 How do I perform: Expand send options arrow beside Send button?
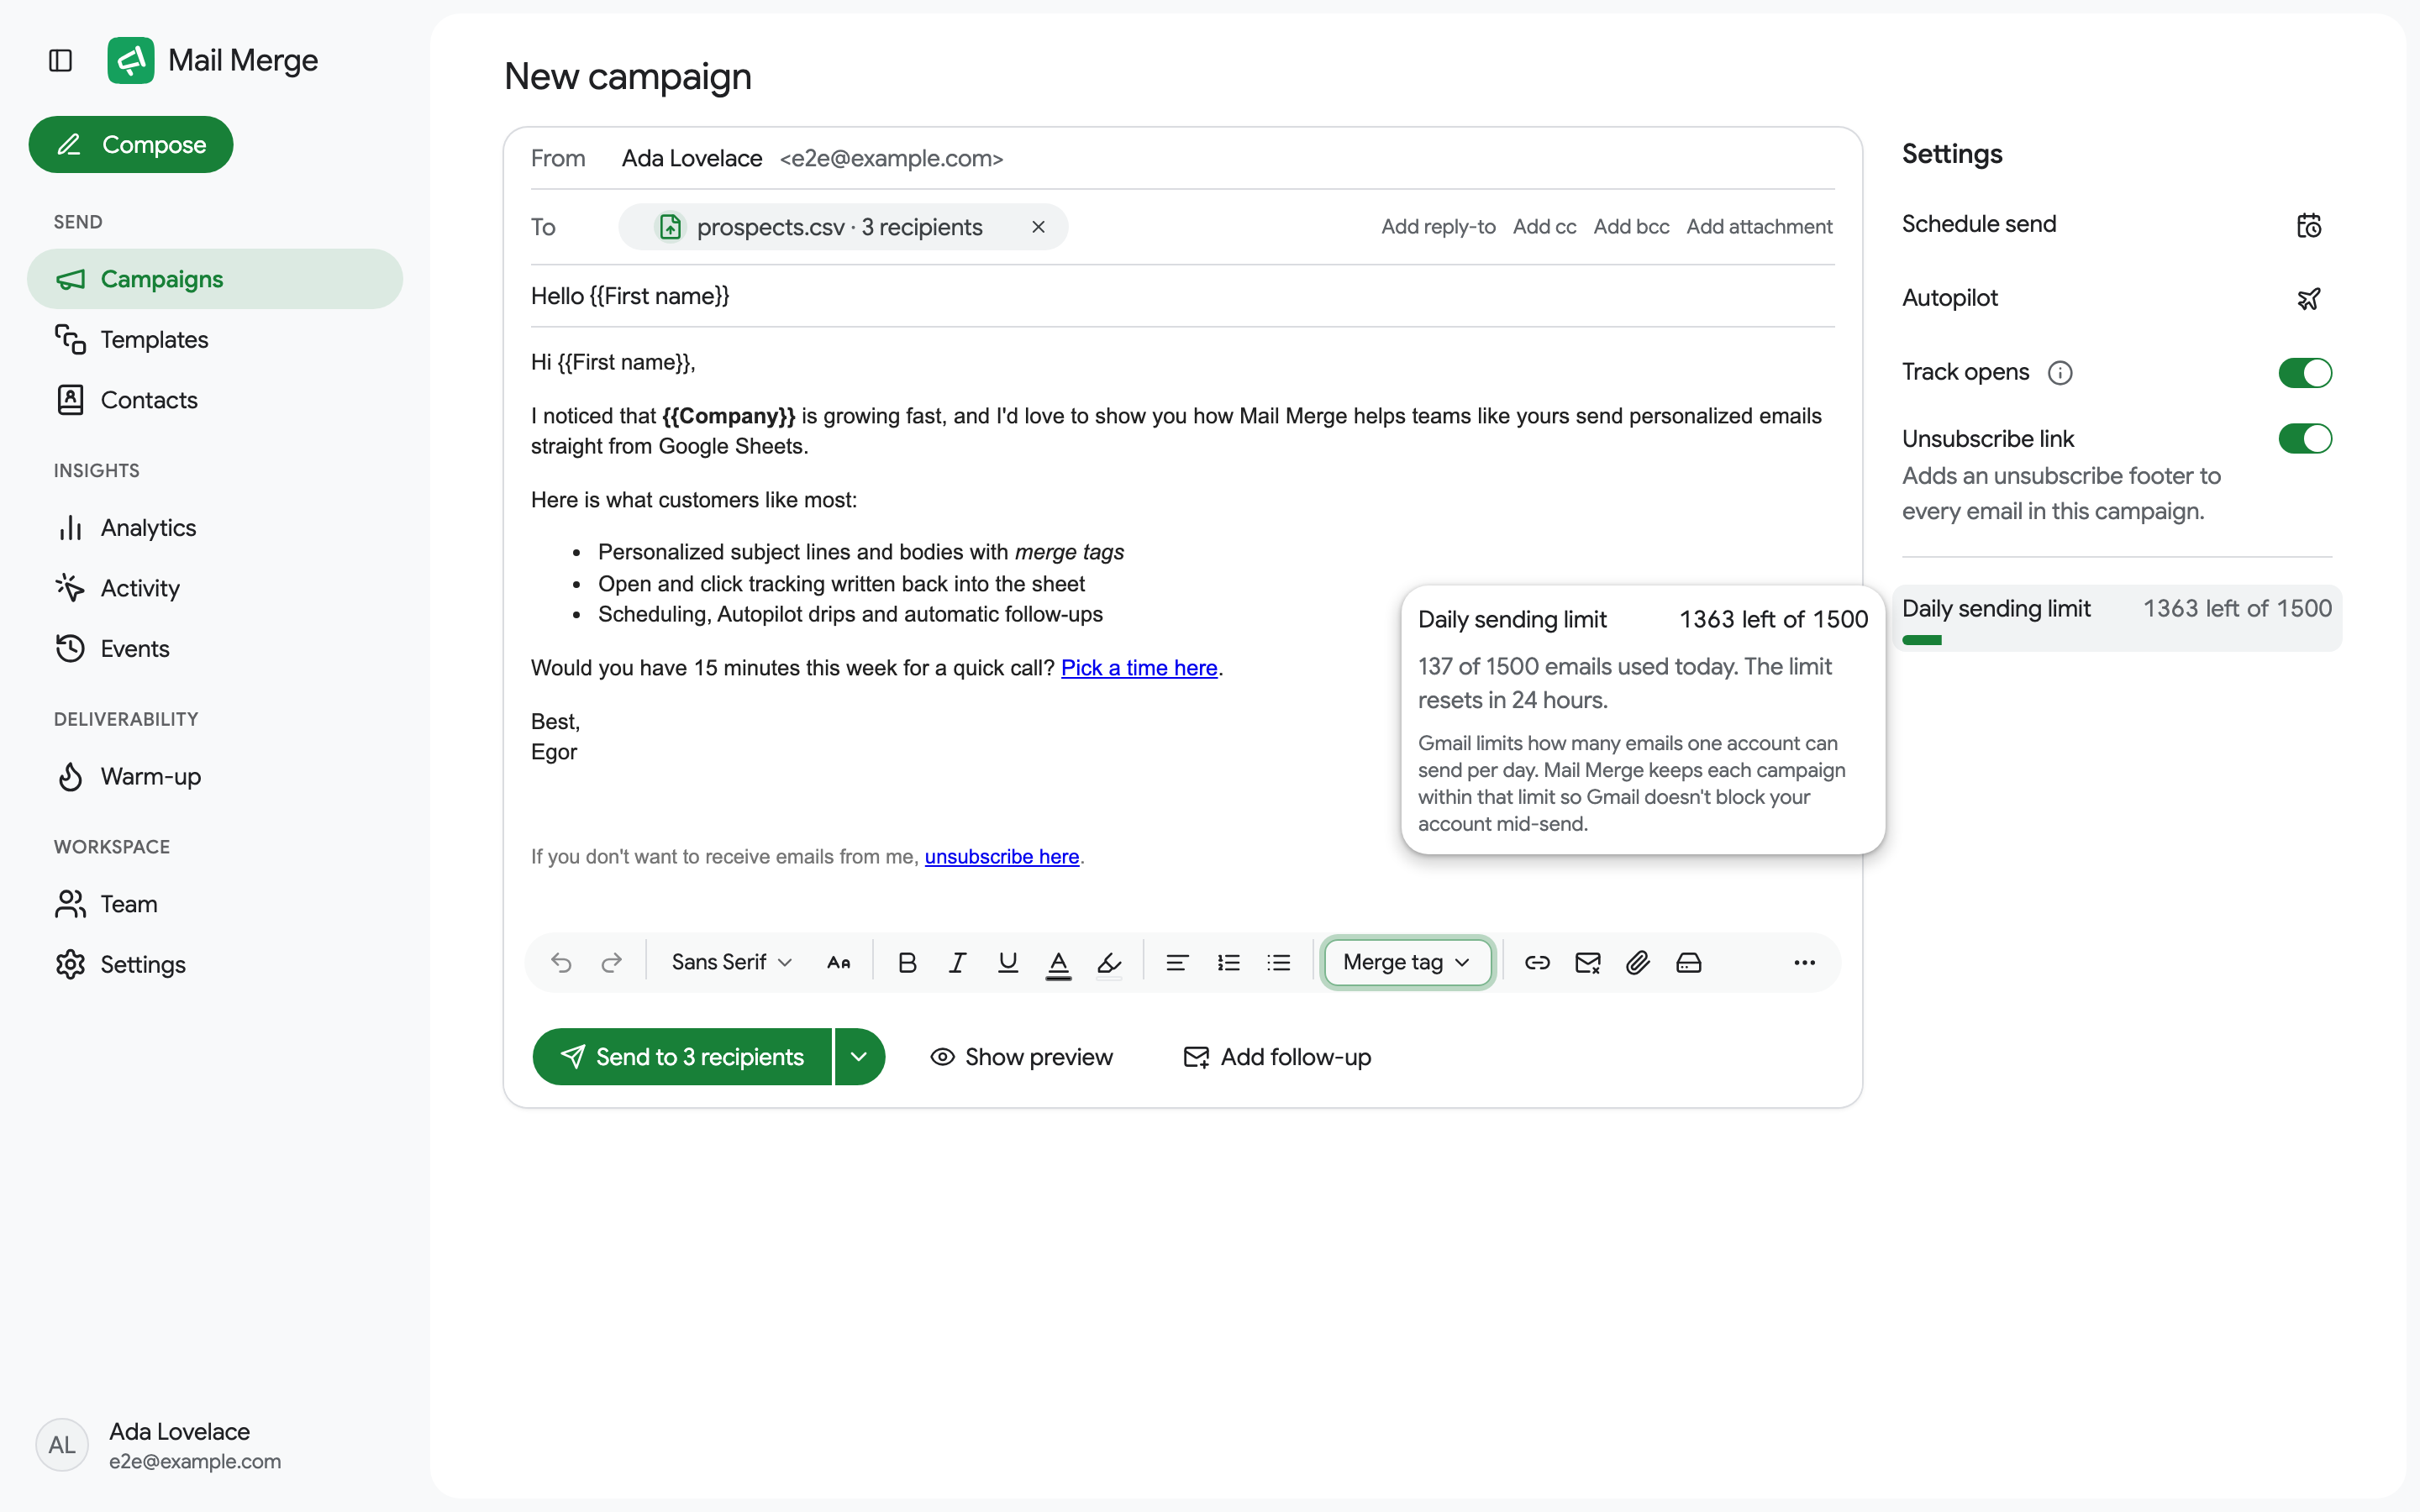coord(859,1057)
